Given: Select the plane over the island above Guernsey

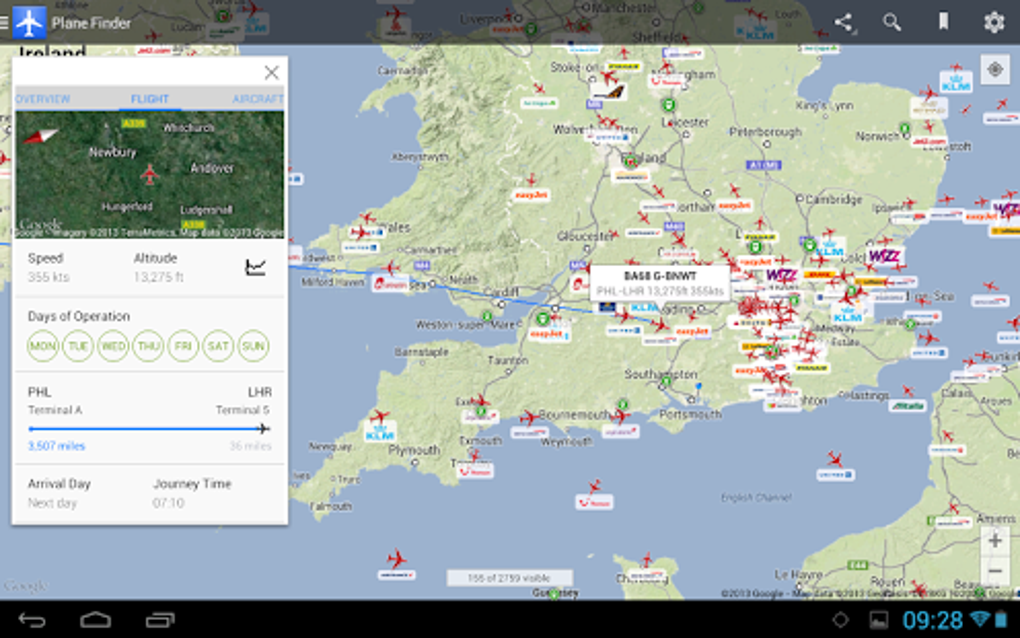Looking at the screenshot, I should [x=647, y=560].
